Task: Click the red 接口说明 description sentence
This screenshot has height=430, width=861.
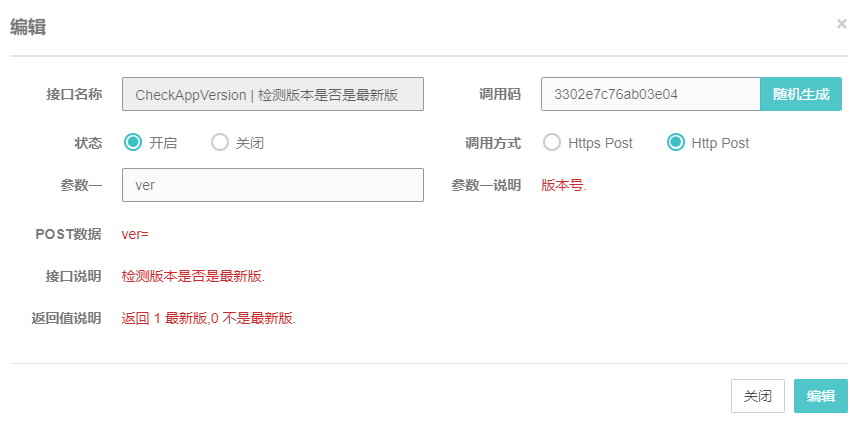Action: [x=193, y=276]
